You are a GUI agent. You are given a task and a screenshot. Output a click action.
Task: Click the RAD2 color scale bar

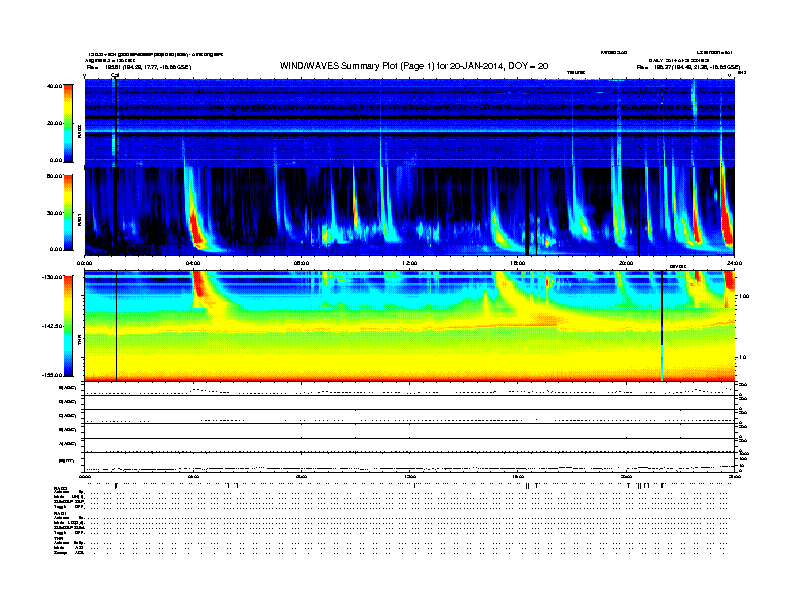(68, 123)
